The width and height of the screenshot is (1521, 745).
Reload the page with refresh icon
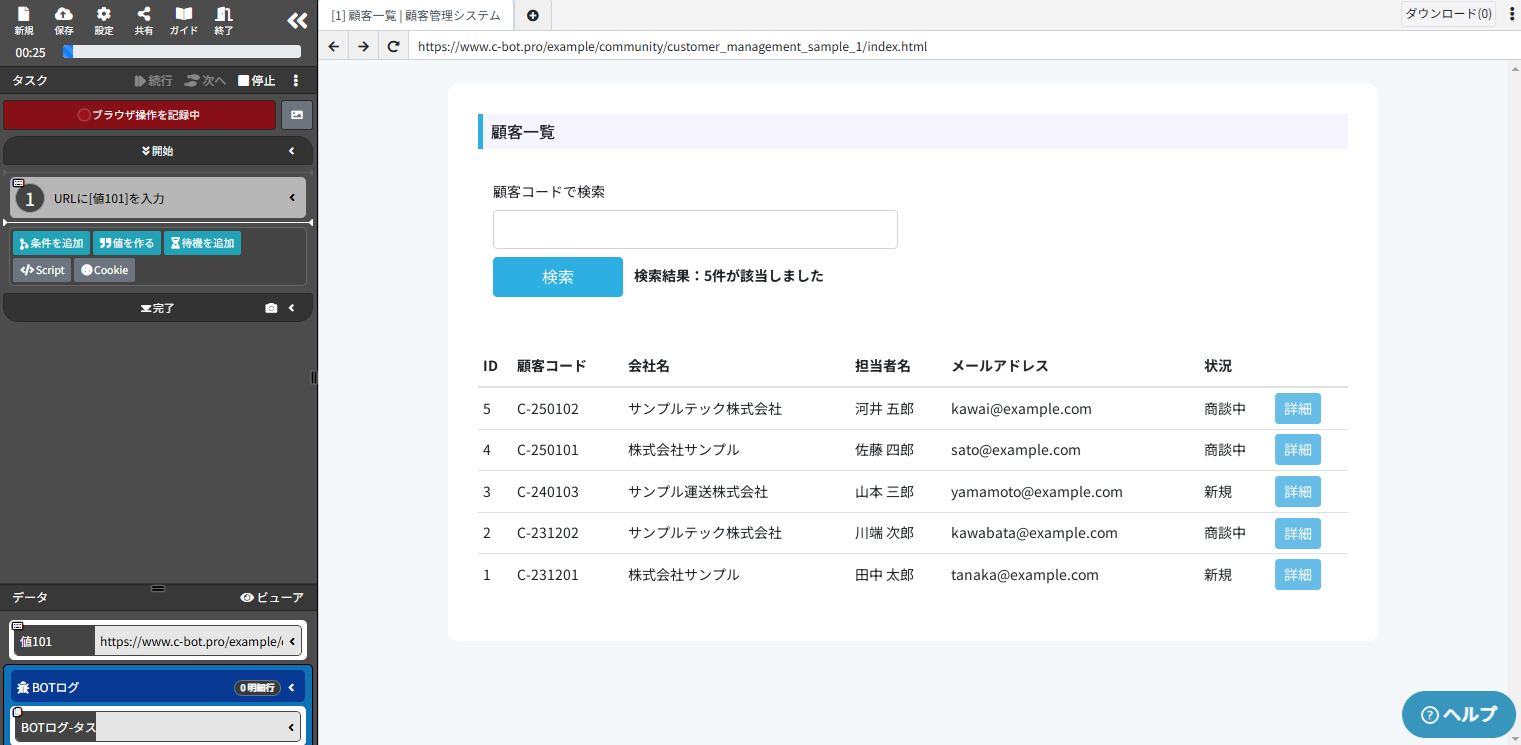click(393, 46)
